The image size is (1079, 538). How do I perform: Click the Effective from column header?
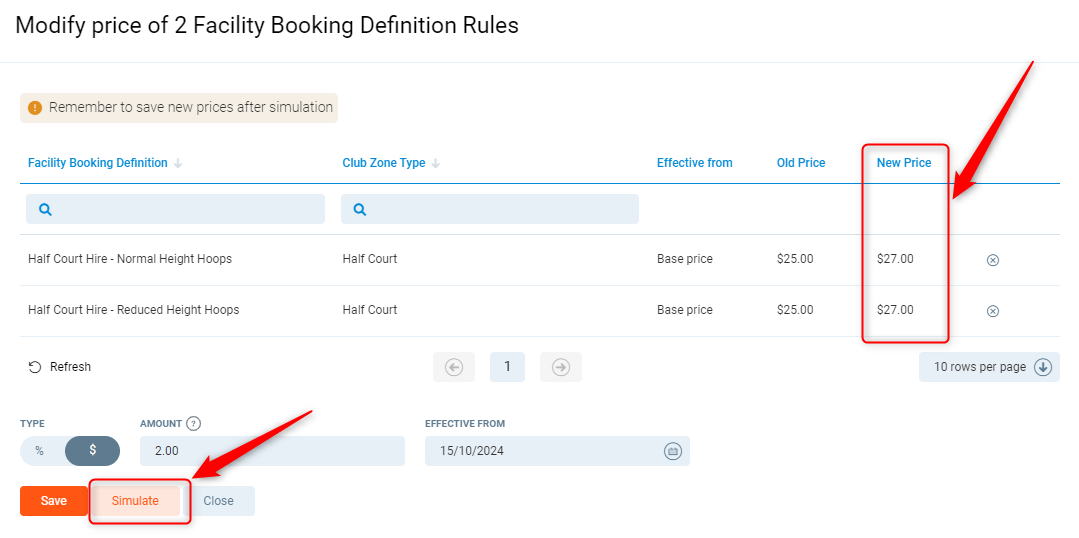tap(694, 163)
